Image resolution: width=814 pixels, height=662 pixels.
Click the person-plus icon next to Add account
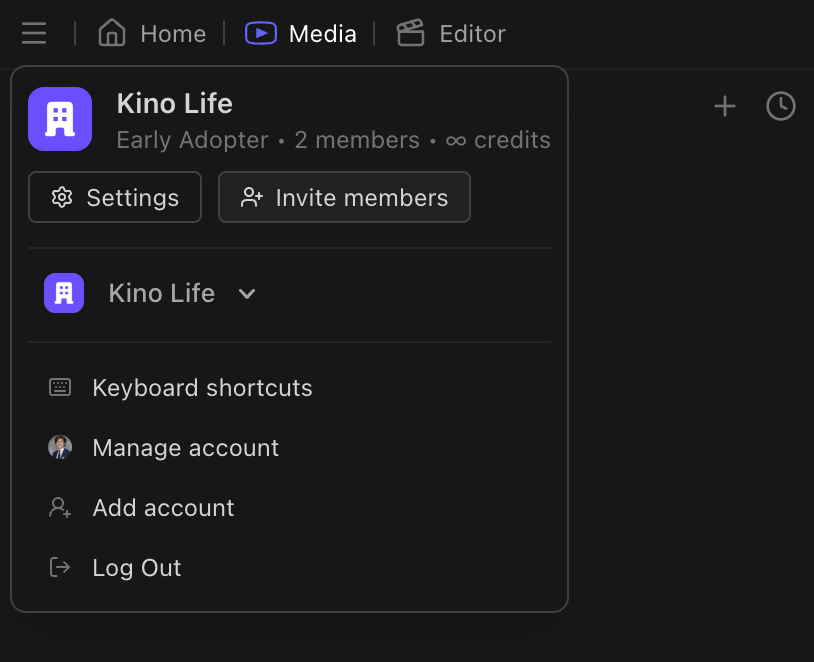(59, 507)
